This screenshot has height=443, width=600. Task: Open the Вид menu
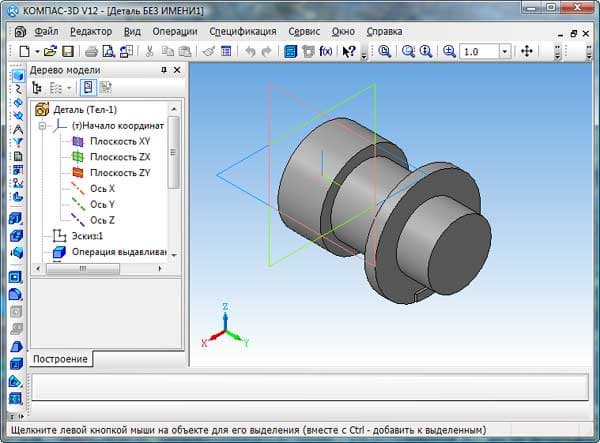(132, 31)
